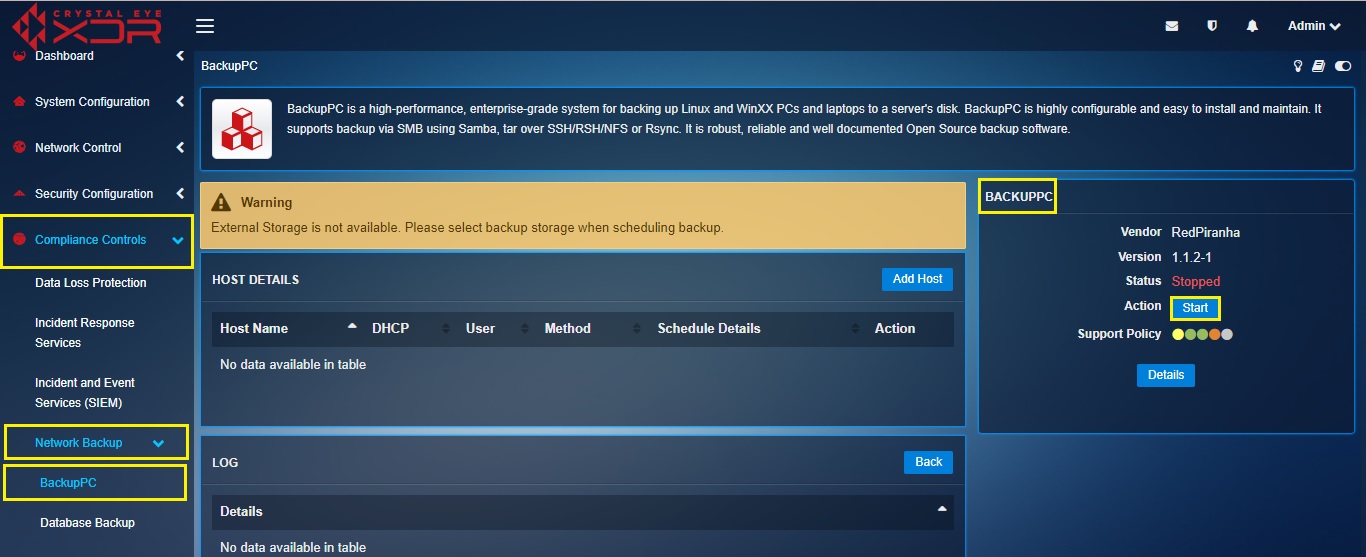Sort by the User column header

(x=480, y=328)
